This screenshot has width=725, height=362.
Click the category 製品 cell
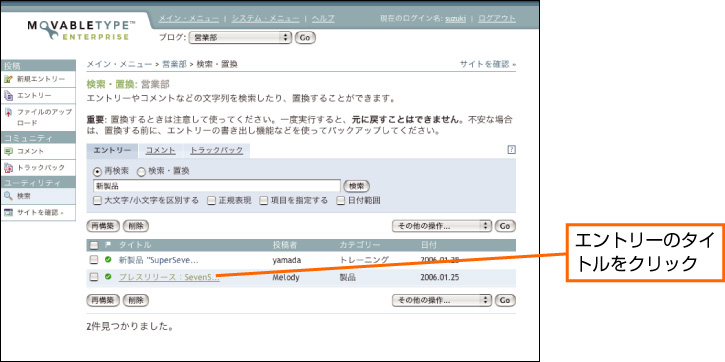347,277
